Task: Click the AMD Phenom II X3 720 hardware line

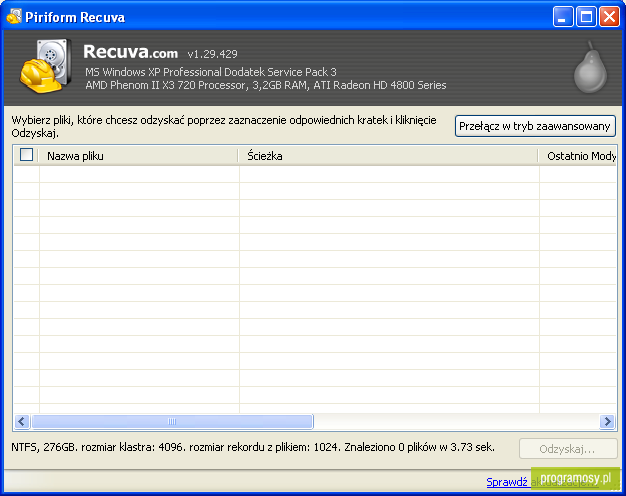Action: [266, 85]
